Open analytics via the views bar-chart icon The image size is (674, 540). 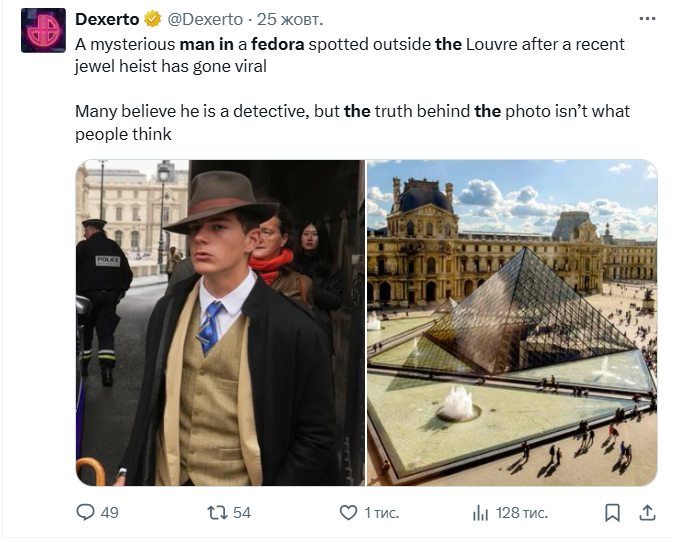tap(479, 512)
